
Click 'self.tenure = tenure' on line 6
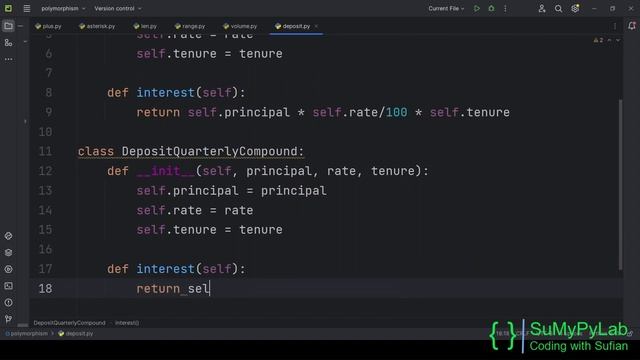[x=209, y=53]
